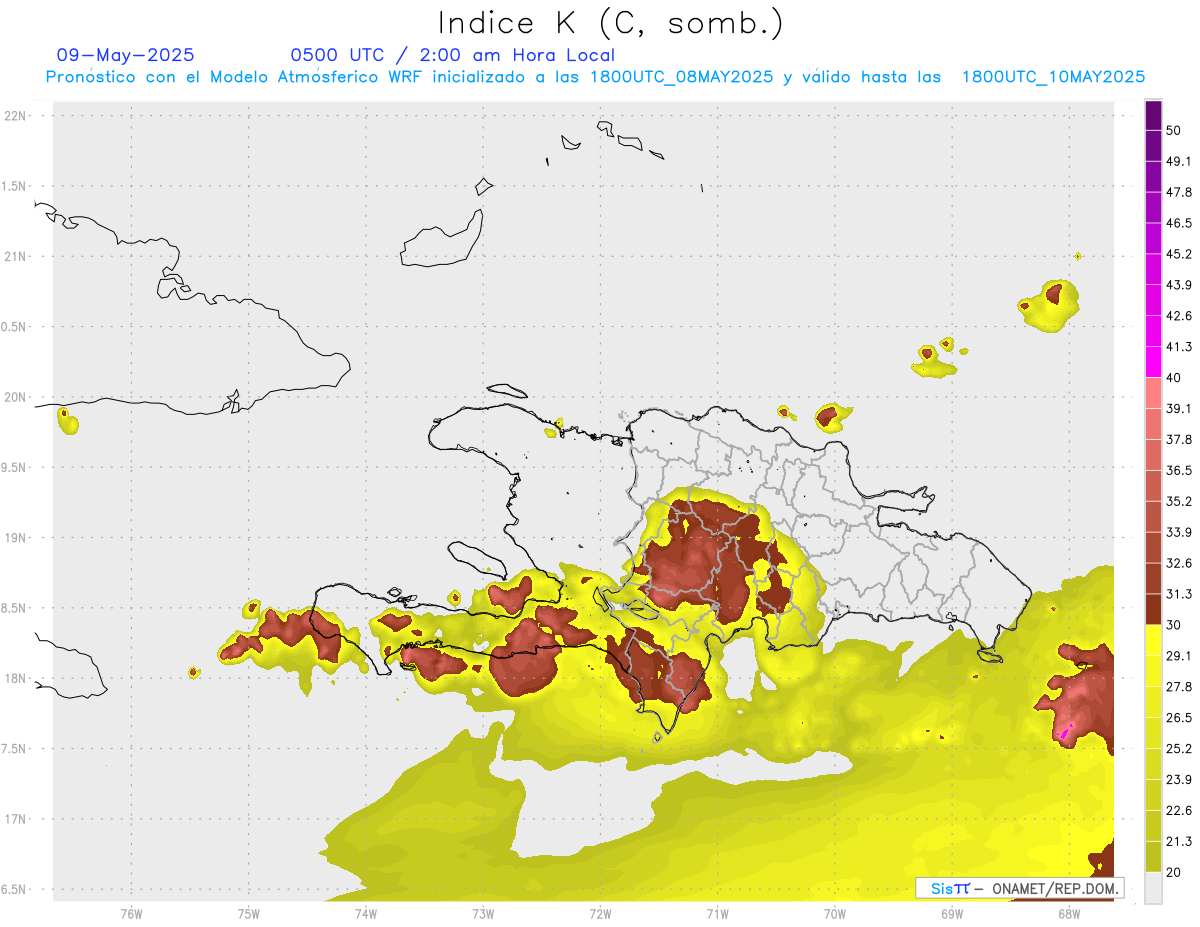Click the "69W" longitude axis label

[x=952, y=913]
